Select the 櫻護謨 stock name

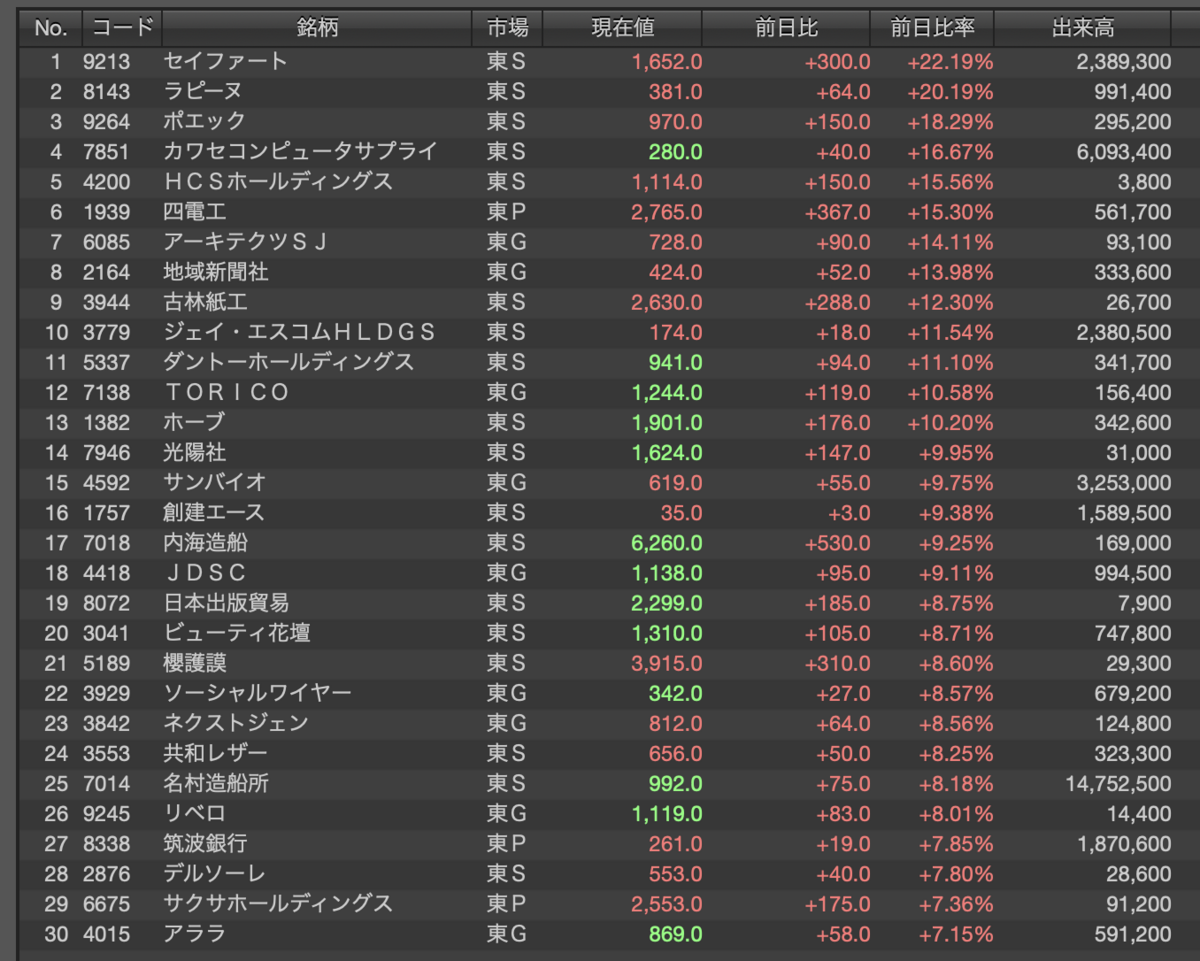[195, 663]
